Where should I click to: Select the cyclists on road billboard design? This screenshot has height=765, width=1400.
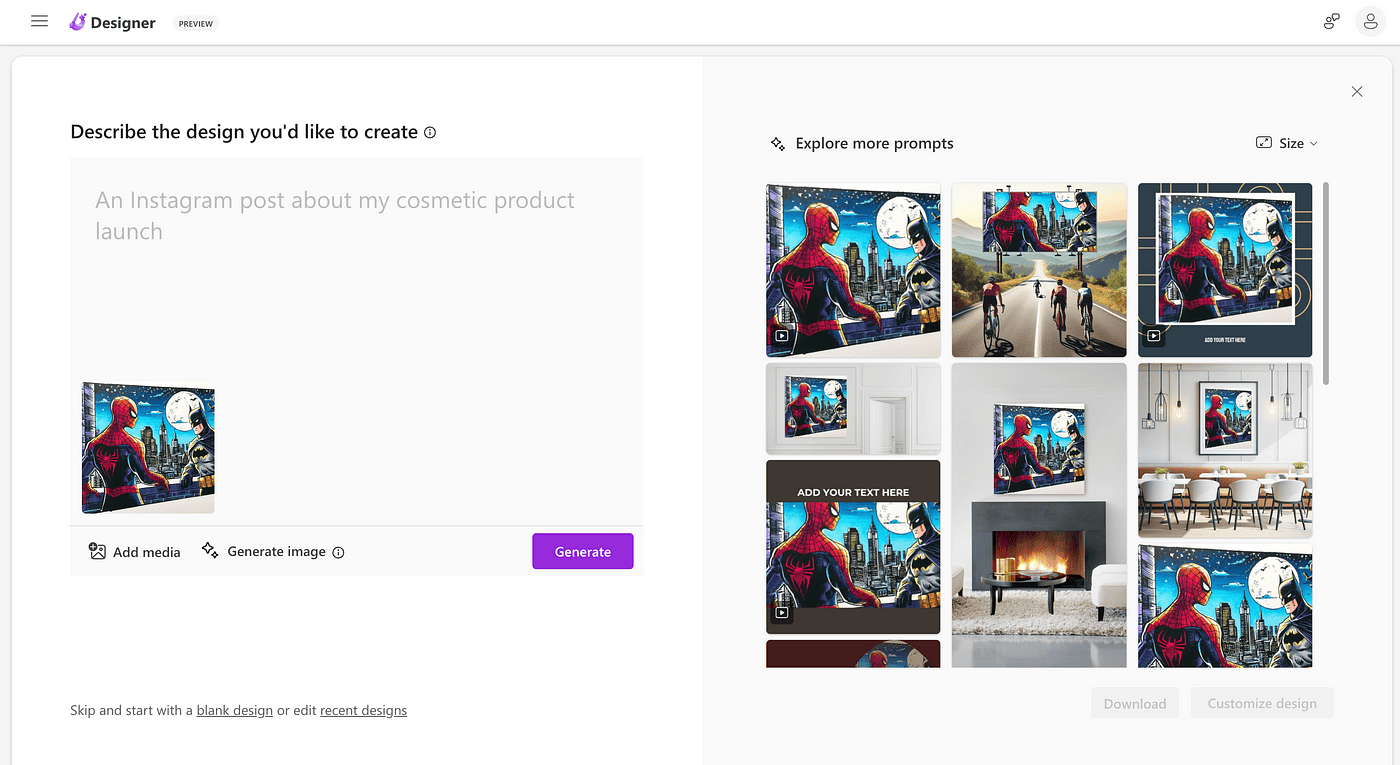[x=1039, y=270]
